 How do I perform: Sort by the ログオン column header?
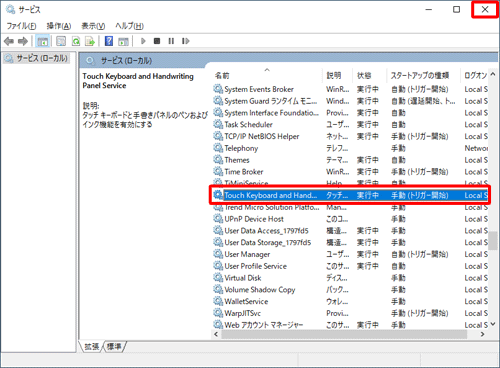coord(475,76)
